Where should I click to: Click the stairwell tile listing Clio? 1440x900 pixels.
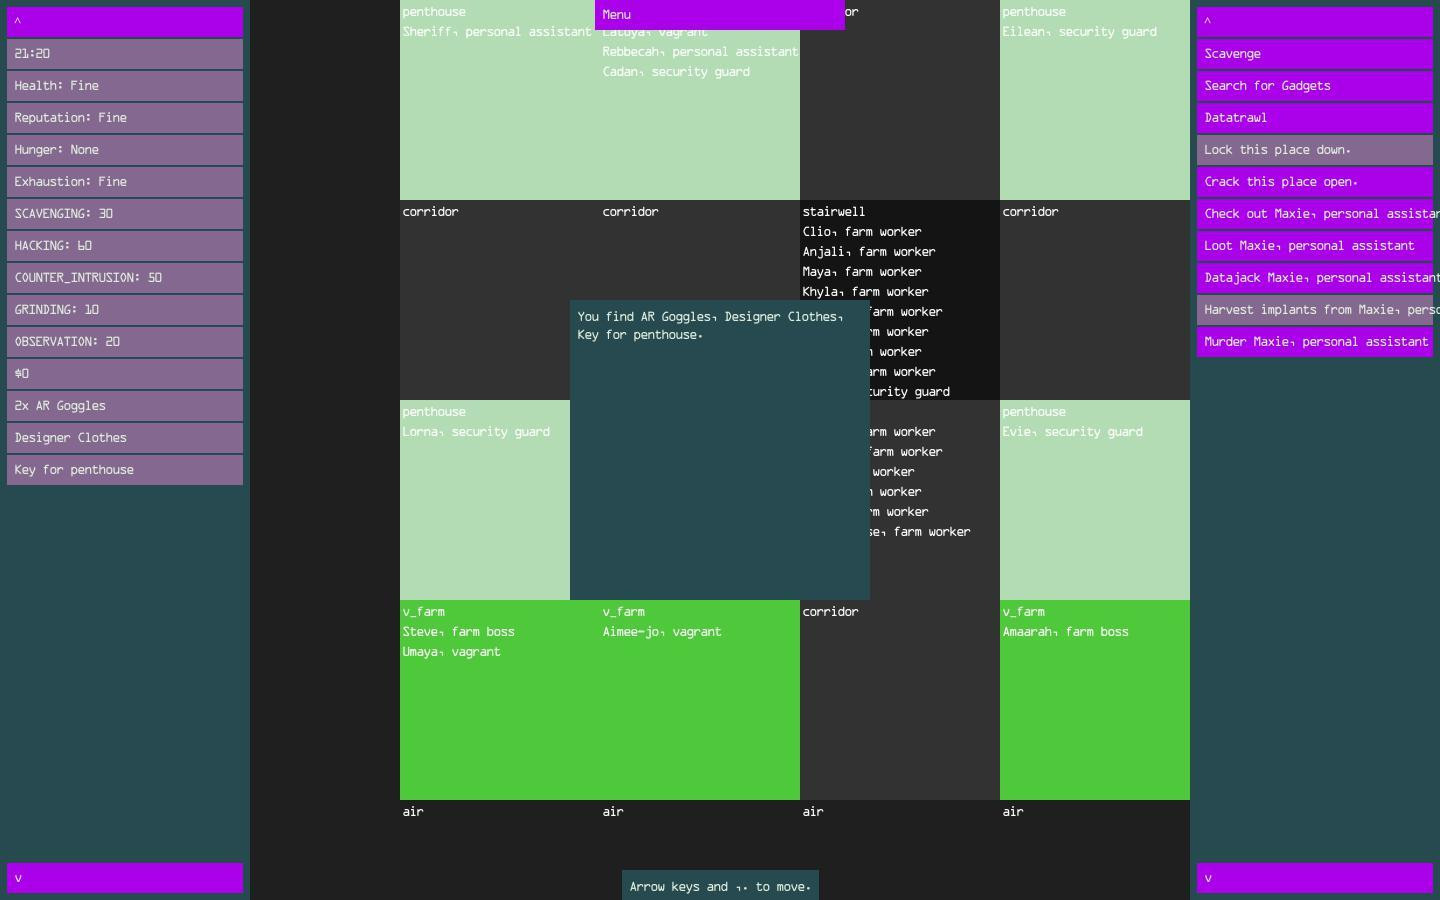click(900, 300)
